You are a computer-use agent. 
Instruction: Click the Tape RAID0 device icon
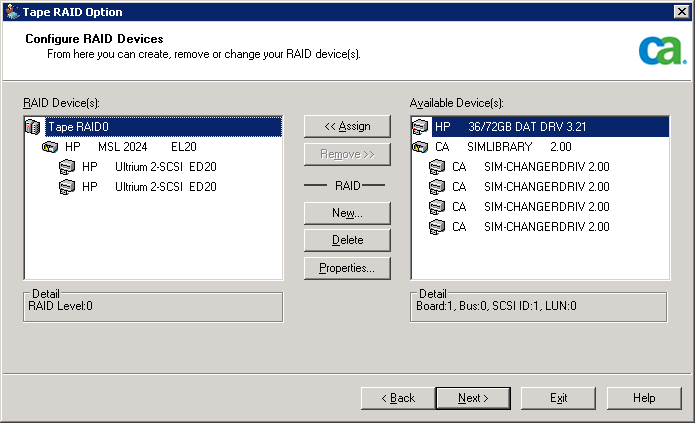(x=33, y=127)
